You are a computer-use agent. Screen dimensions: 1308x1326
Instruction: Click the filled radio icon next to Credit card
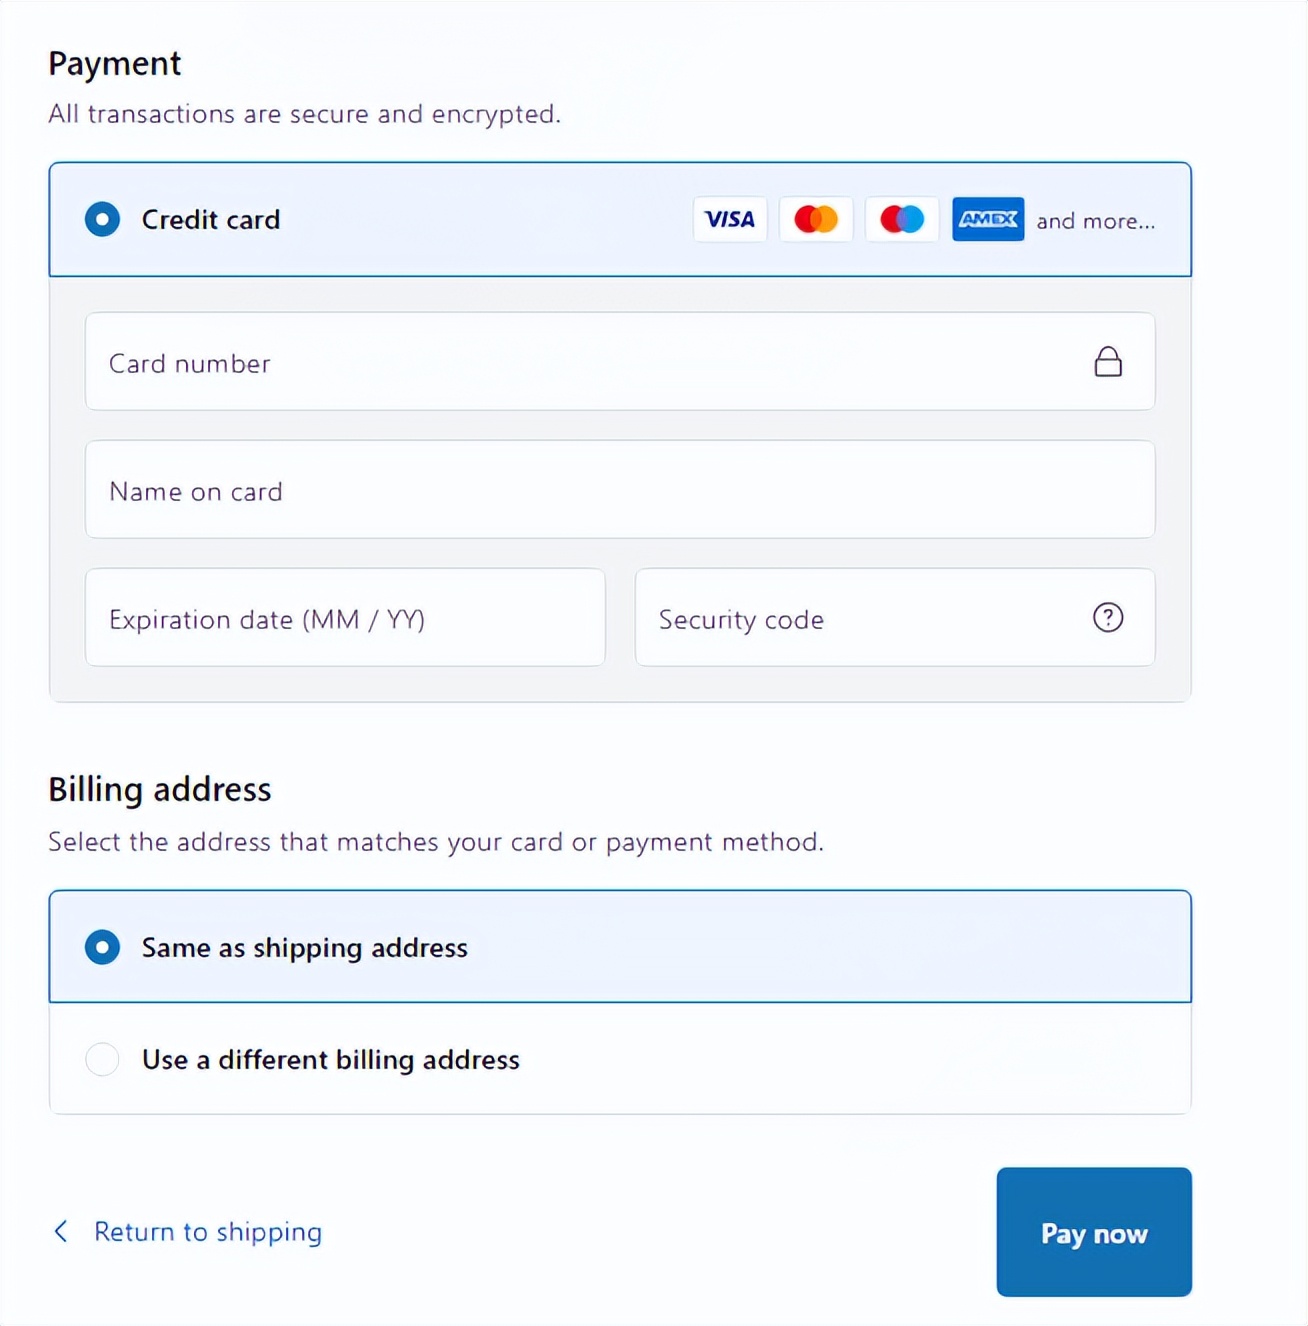click(102, 219)
